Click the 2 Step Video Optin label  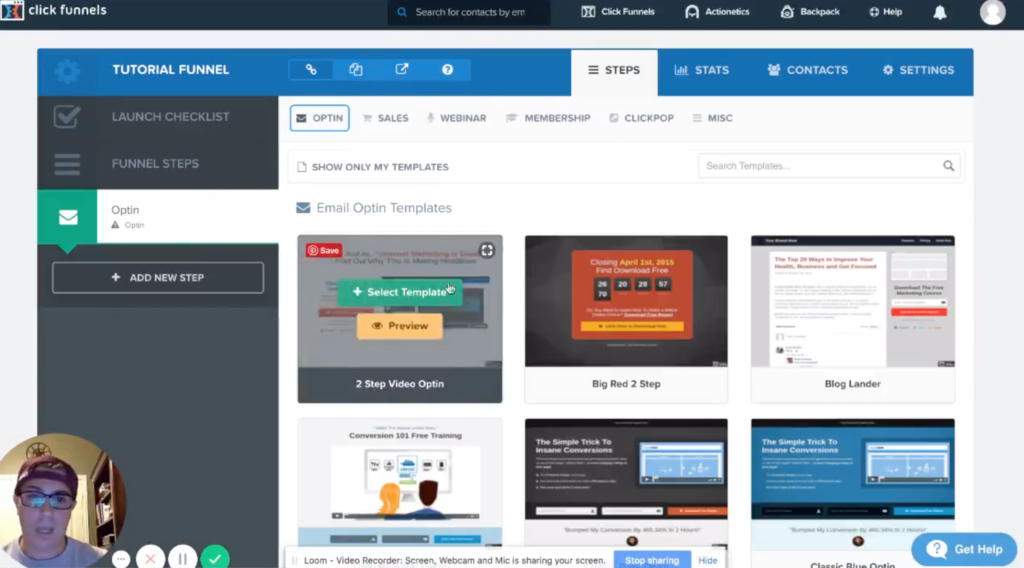[400, 384]
